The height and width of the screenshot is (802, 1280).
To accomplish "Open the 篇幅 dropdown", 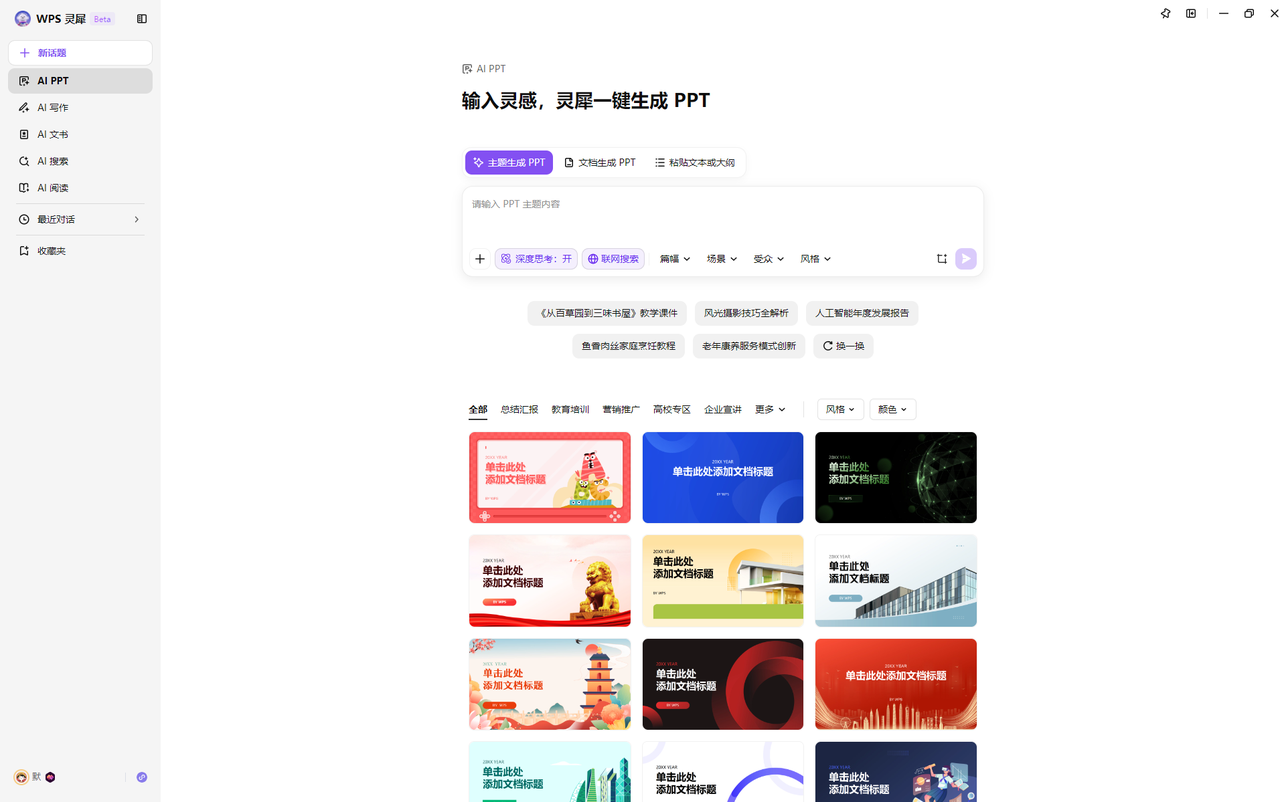I will tap(675, 258).
